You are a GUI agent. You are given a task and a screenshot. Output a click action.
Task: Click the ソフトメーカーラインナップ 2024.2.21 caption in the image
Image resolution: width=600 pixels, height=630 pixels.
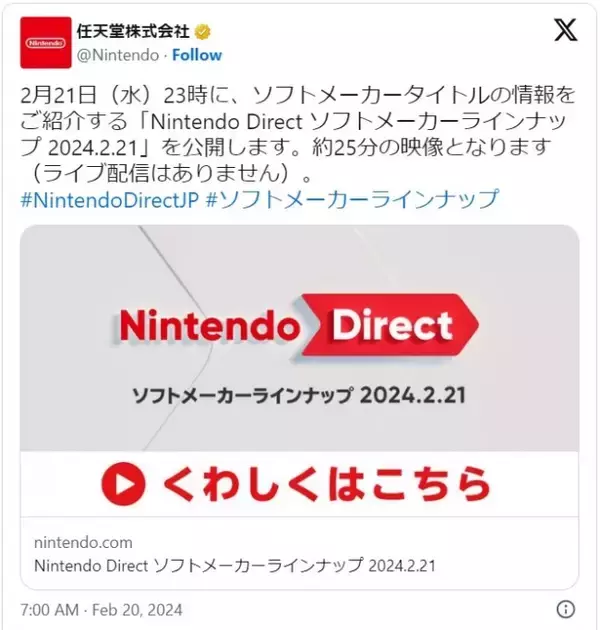pos(299,395)
